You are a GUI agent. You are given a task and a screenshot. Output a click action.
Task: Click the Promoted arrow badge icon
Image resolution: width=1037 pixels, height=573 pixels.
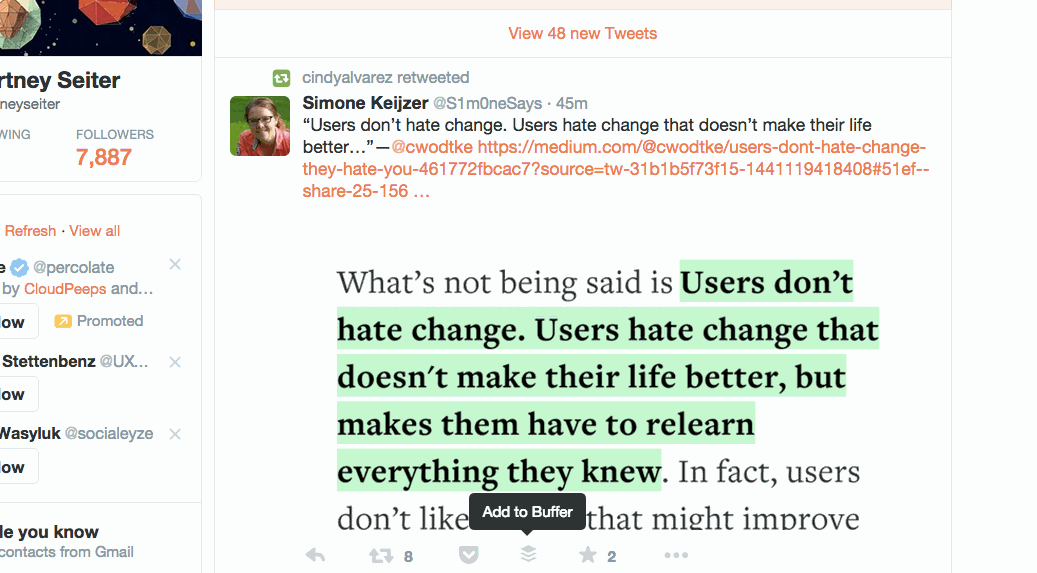(63, 322)
